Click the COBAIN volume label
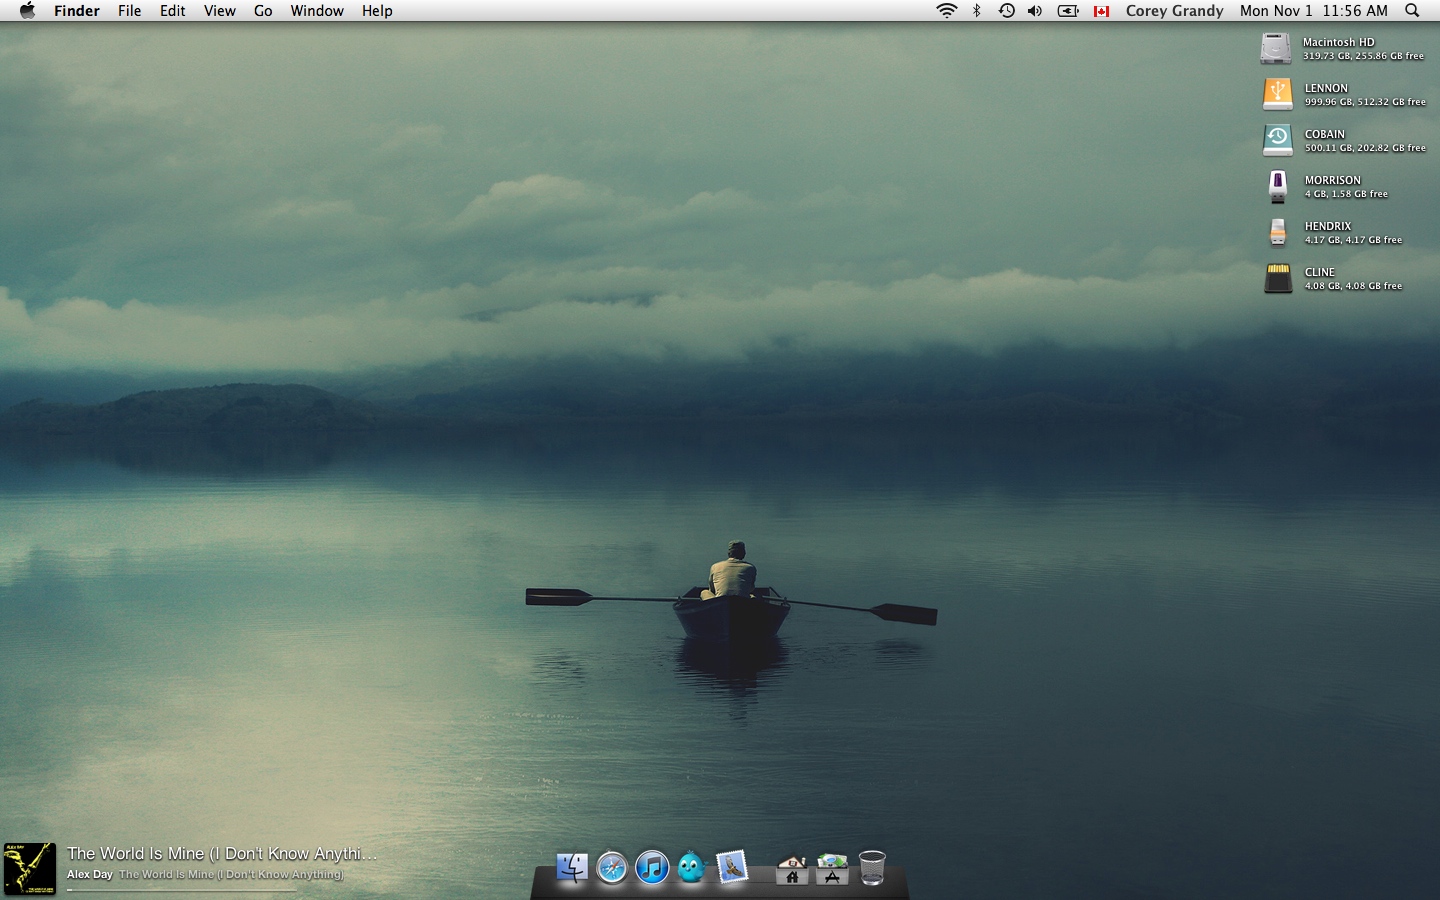Image resolution: width=1440 pixels, height=900 pixels. pos(1324,134)
